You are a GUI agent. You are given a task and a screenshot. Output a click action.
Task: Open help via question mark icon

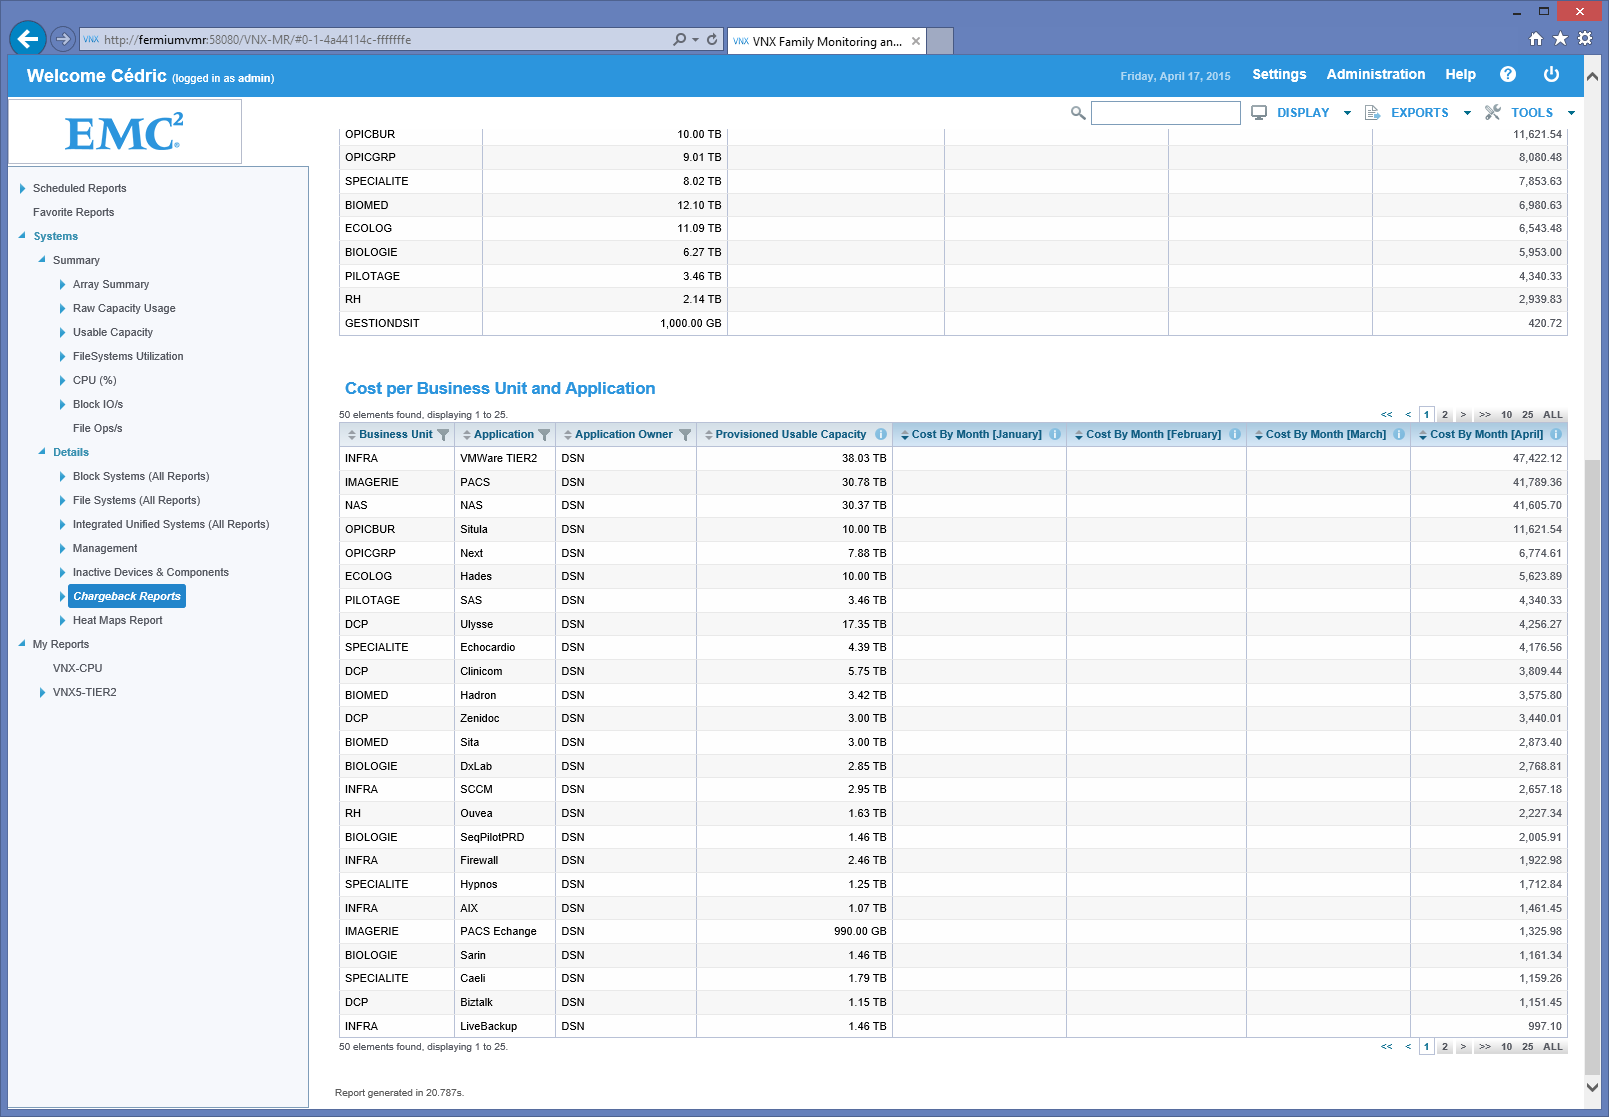[x=1508, y=75]
